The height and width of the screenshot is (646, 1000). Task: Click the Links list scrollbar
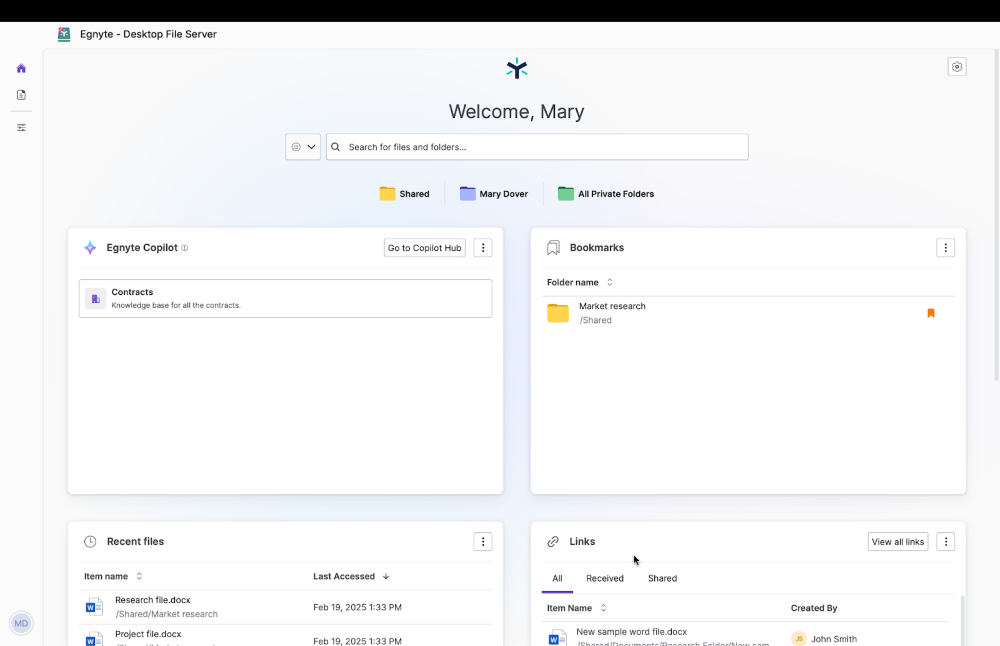(962, 620)
